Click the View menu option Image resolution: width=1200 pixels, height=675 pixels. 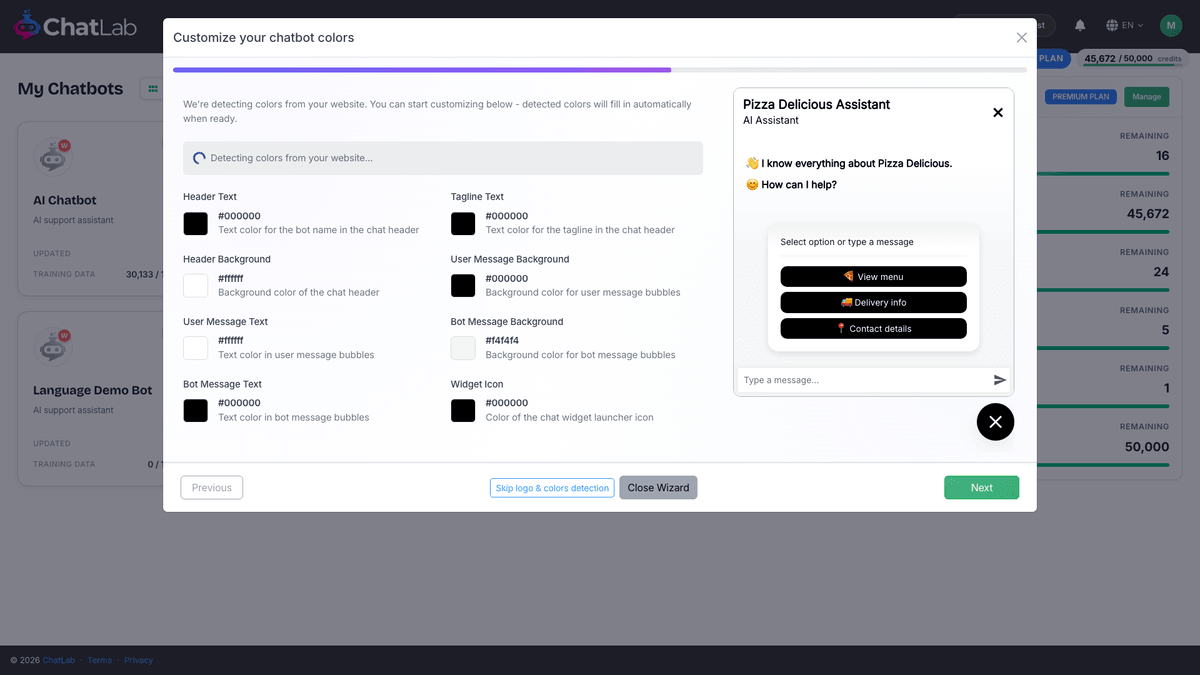pos(873,277)
